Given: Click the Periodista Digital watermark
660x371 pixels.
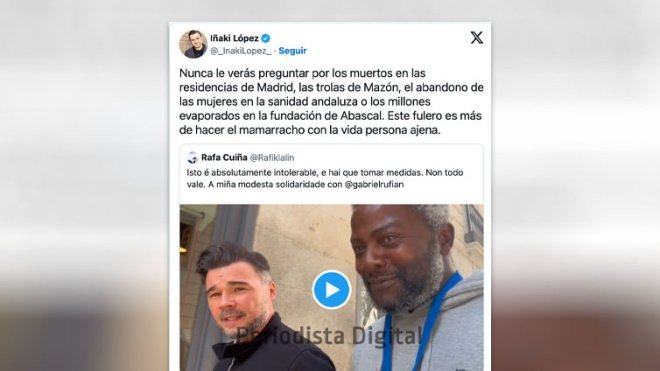Looking at the screenshot, I should coord(330,336).
